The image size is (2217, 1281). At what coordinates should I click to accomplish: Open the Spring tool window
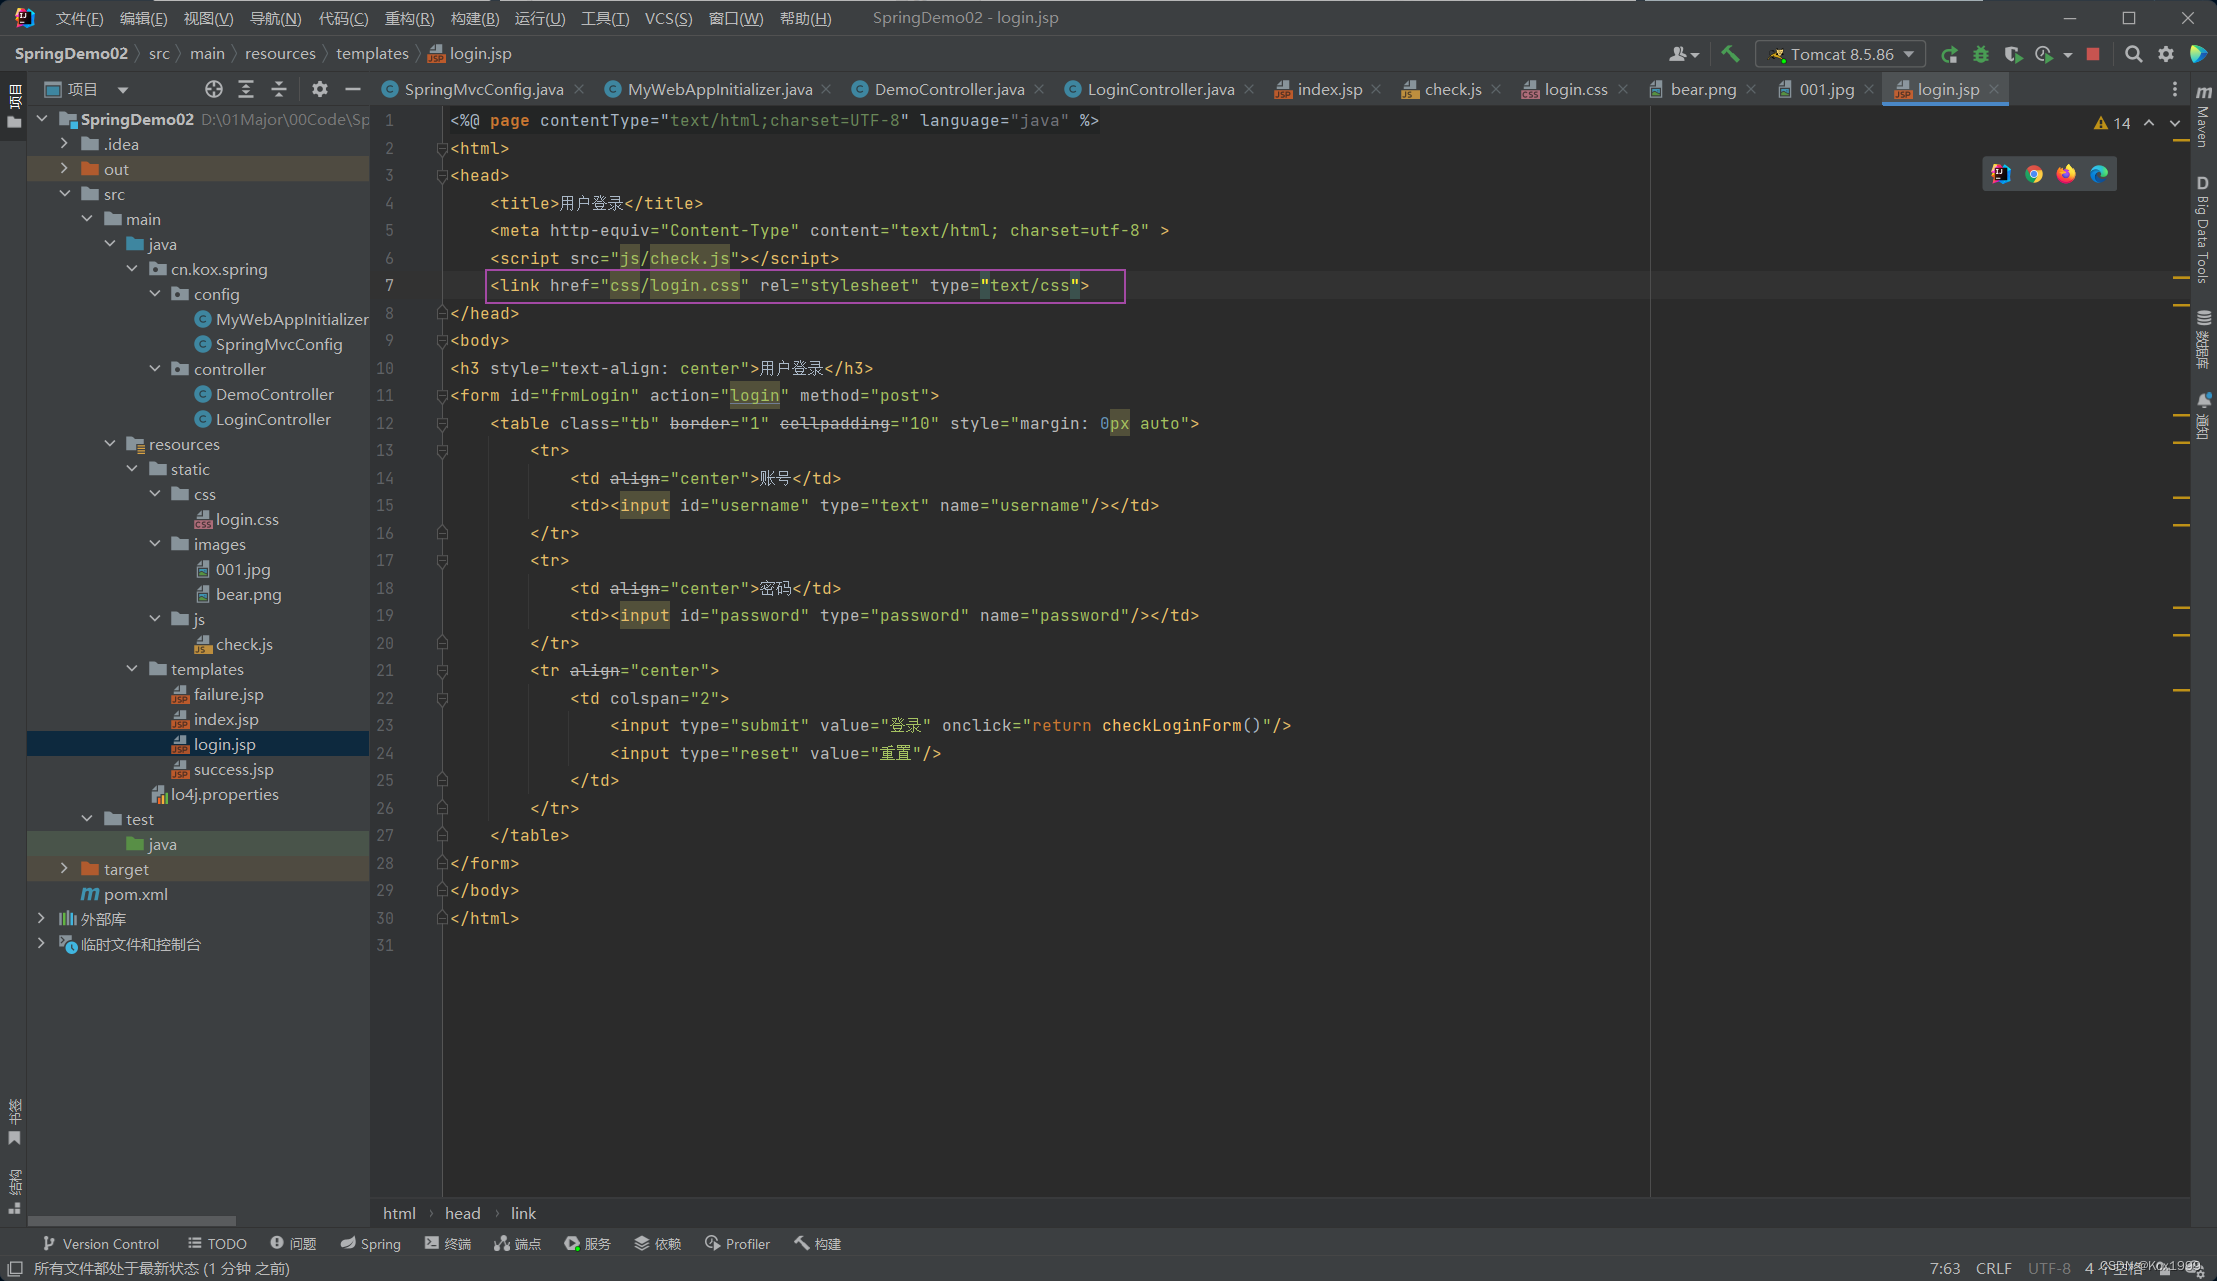[x=370, y=1243]
